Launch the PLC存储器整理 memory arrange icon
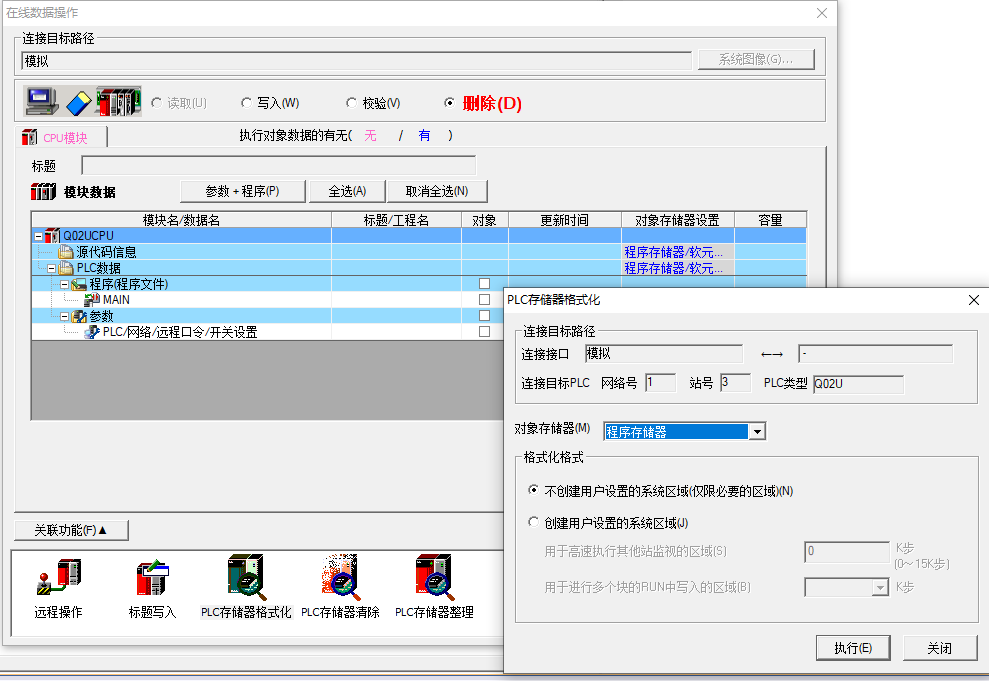The width and height of the screenshot is (989, 681). pos(434,579)
